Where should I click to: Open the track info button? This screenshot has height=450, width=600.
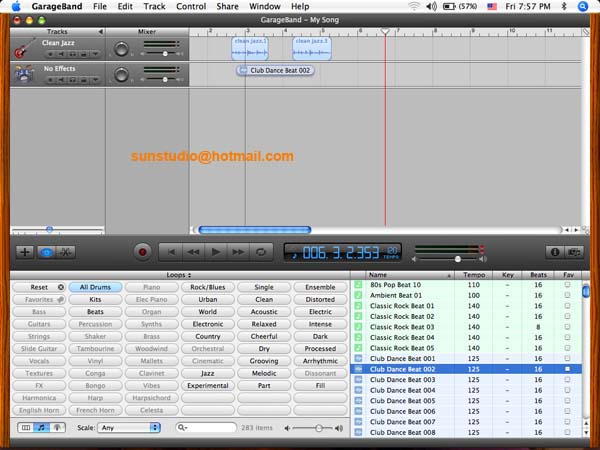(x=555, y=252)
